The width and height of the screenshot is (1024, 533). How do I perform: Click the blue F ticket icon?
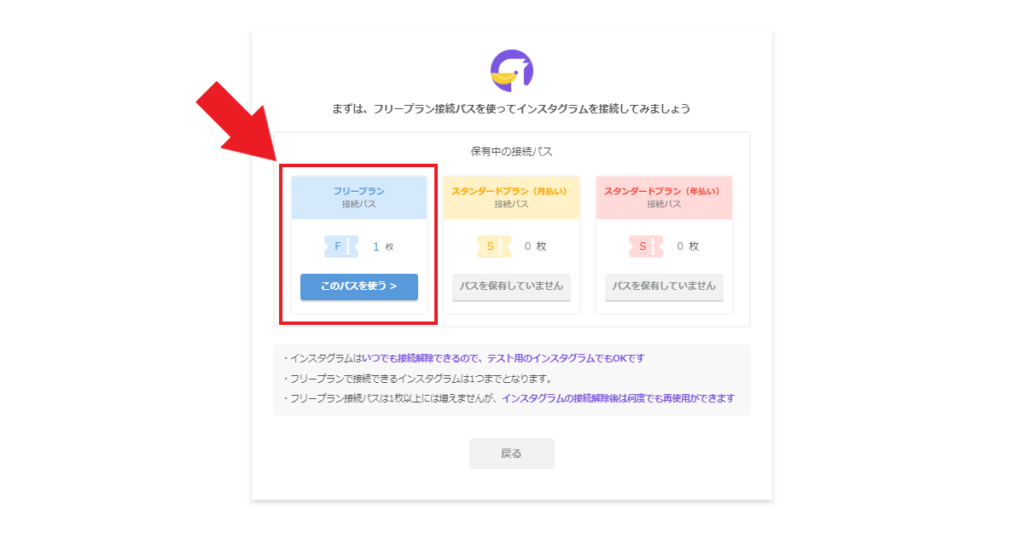(x=341, y=246)
